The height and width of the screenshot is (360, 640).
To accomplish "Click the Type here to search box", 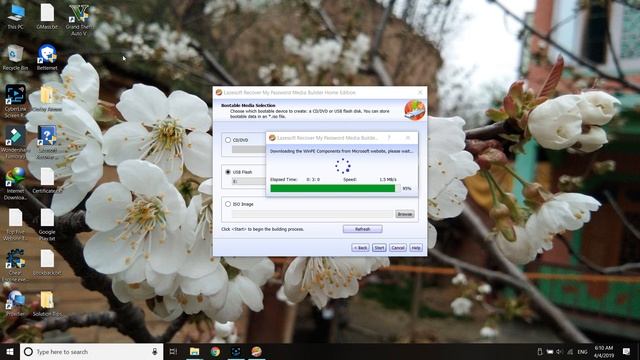I will [x=91, y=351].
